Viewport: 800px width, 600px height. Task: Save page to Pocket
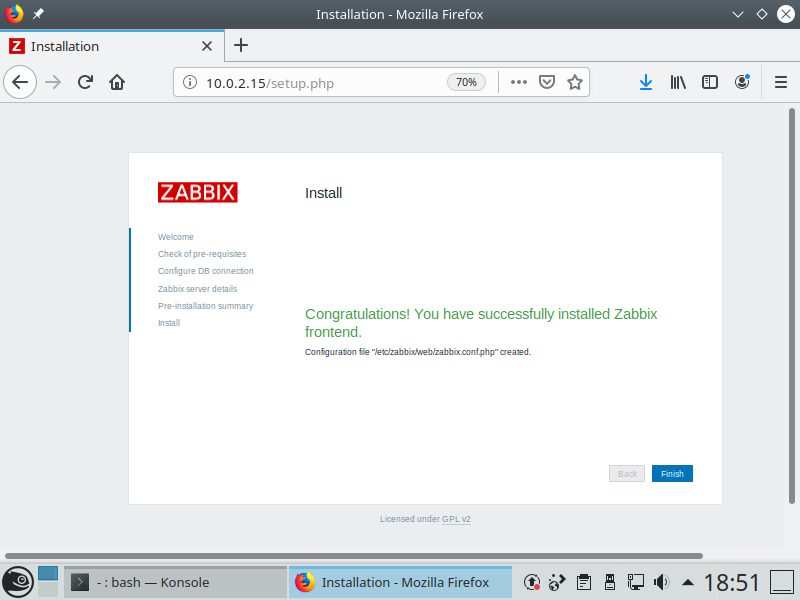pos(547,82)
